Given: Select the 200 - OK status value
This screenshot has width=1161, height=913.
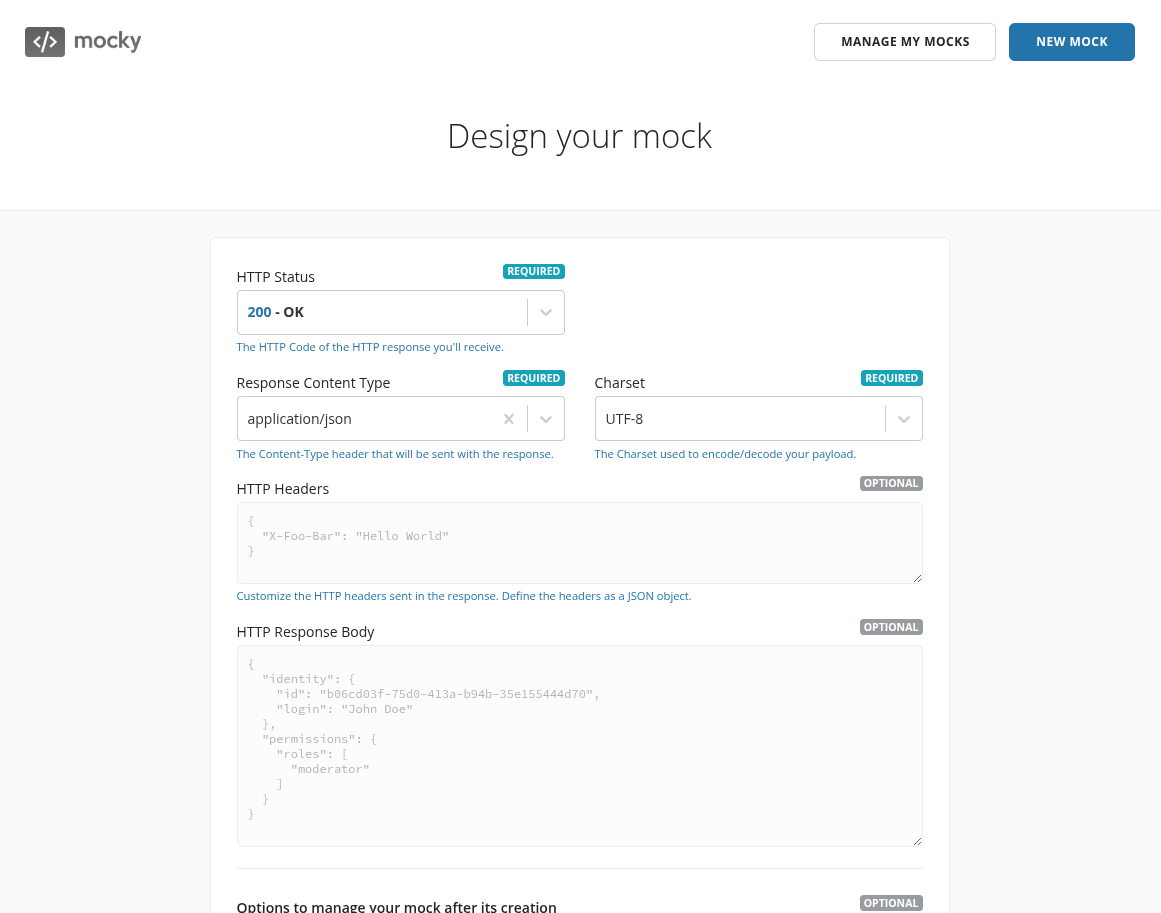Looking at the screenshot, I should pos(276,312).
